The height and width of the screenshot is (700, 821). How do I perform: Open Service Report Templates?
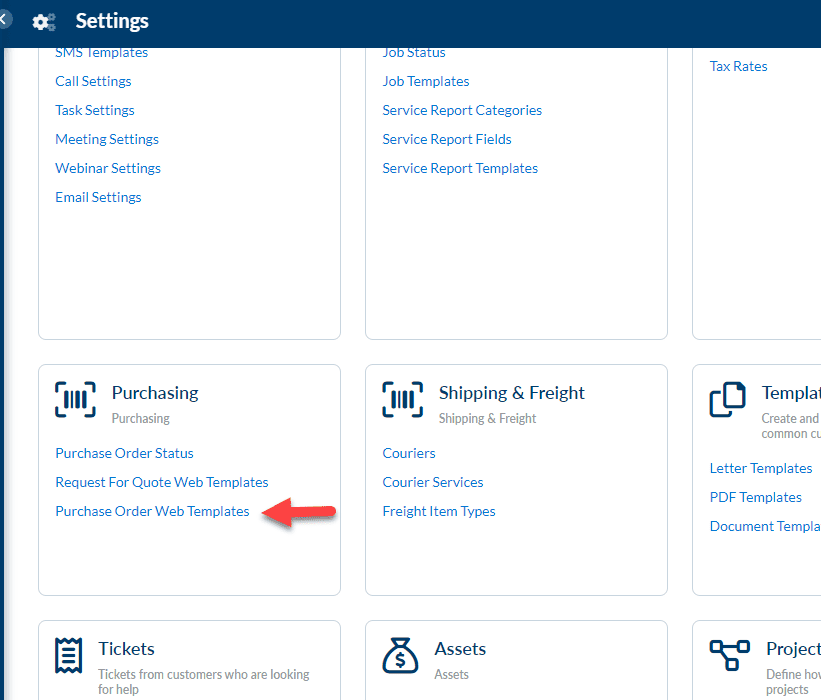point(460,168)
